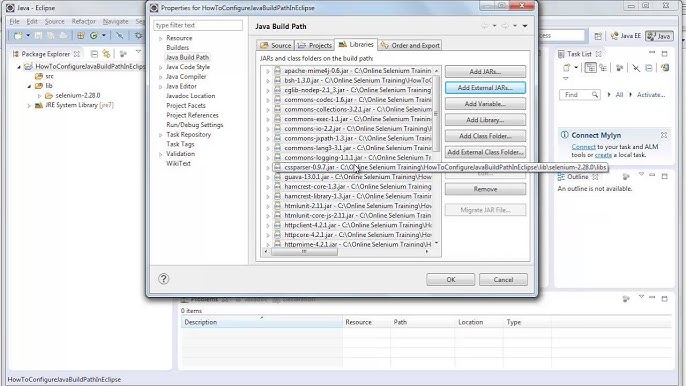Click the type filter text field
Viewport: 686px width, 386px height.
click(198, 25)
